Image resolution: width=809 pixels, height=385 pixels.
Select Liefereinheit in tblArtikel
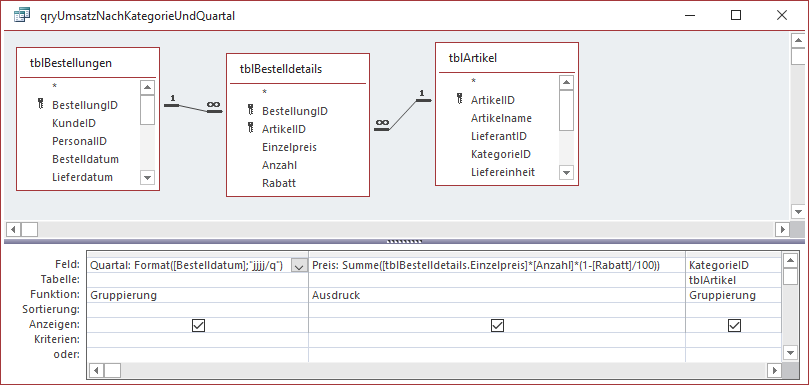click(503, 172)
